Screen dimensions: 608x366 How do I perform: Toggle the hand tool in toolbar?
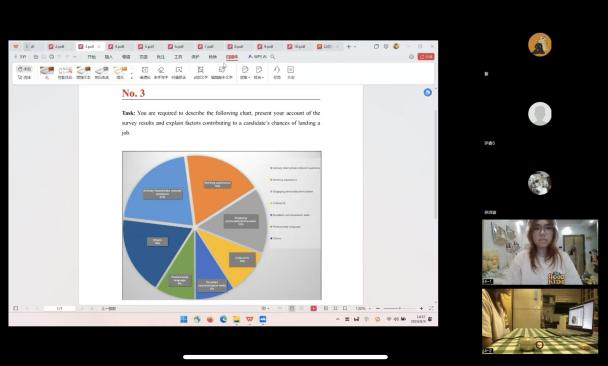pyautogui.click(x=24, y=69)
